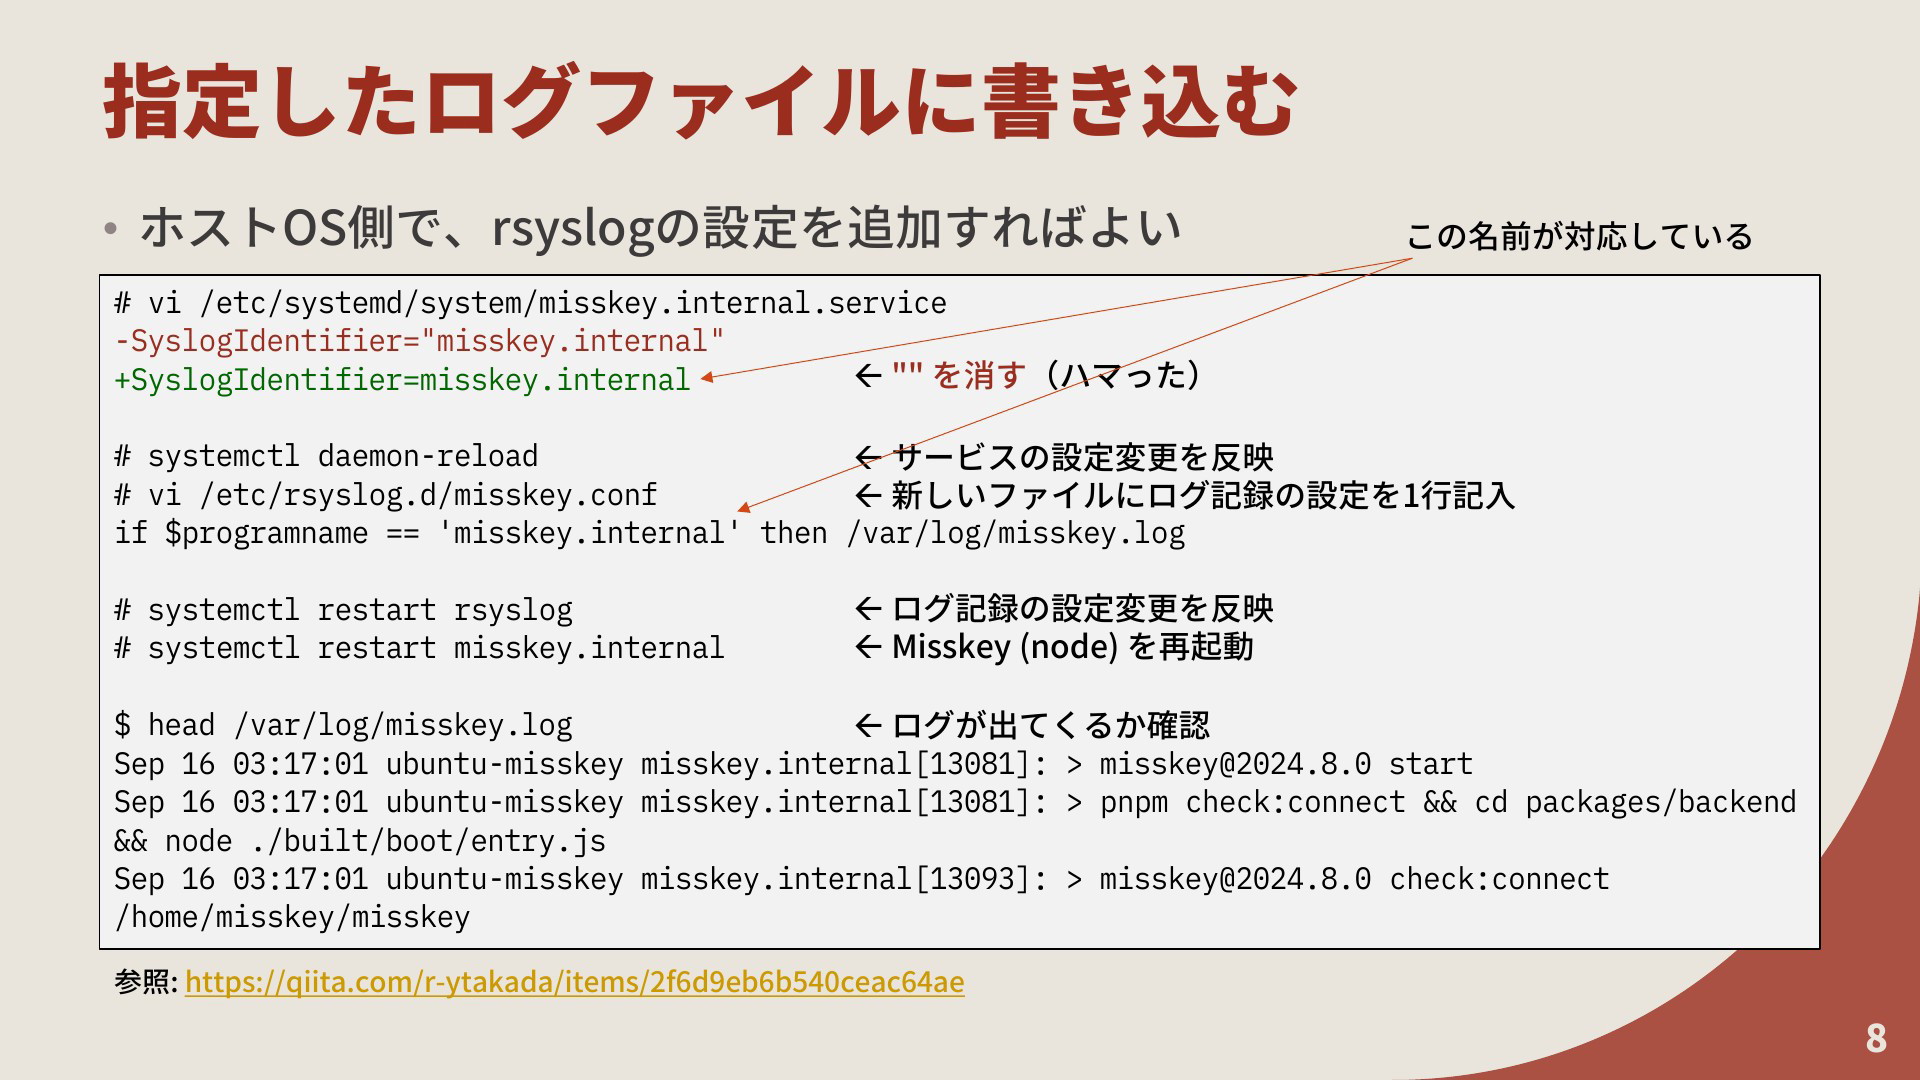Click the slide page number 8
Viewport: 1920px width, 1080px height.
coord(1876,1038)
